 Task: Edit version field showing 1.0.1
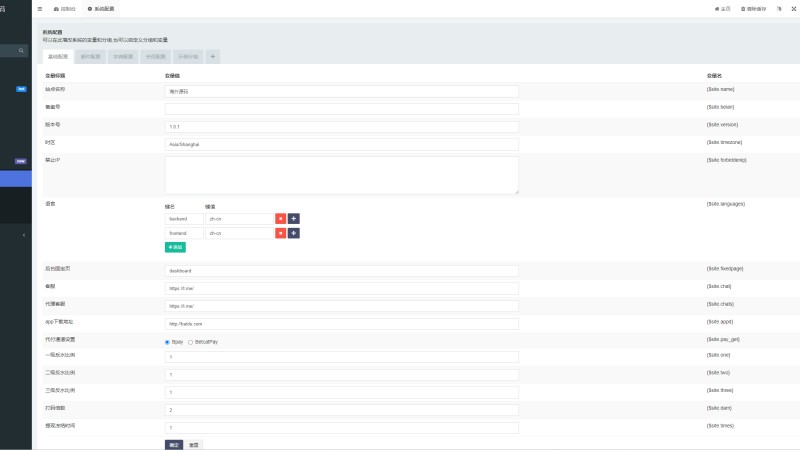click(342, 127)
